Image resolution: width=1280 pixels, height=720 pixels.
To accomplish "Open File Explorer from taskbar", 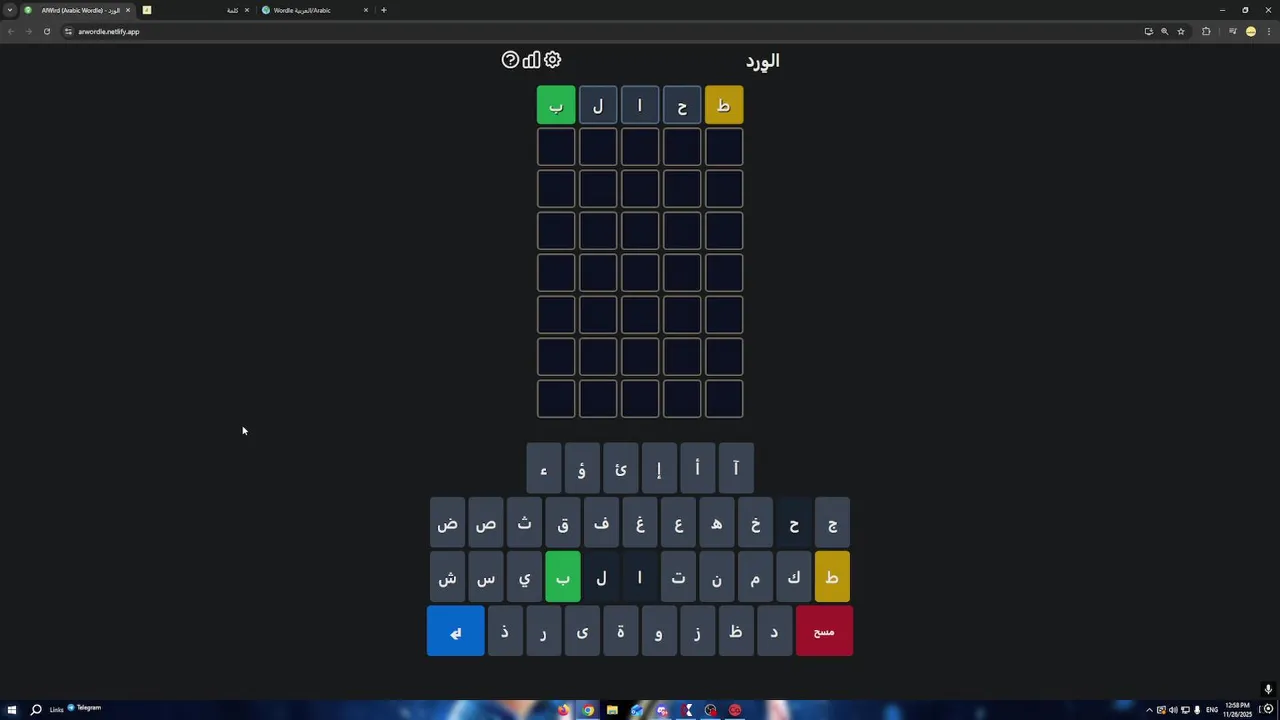I will tap(612, 710).
